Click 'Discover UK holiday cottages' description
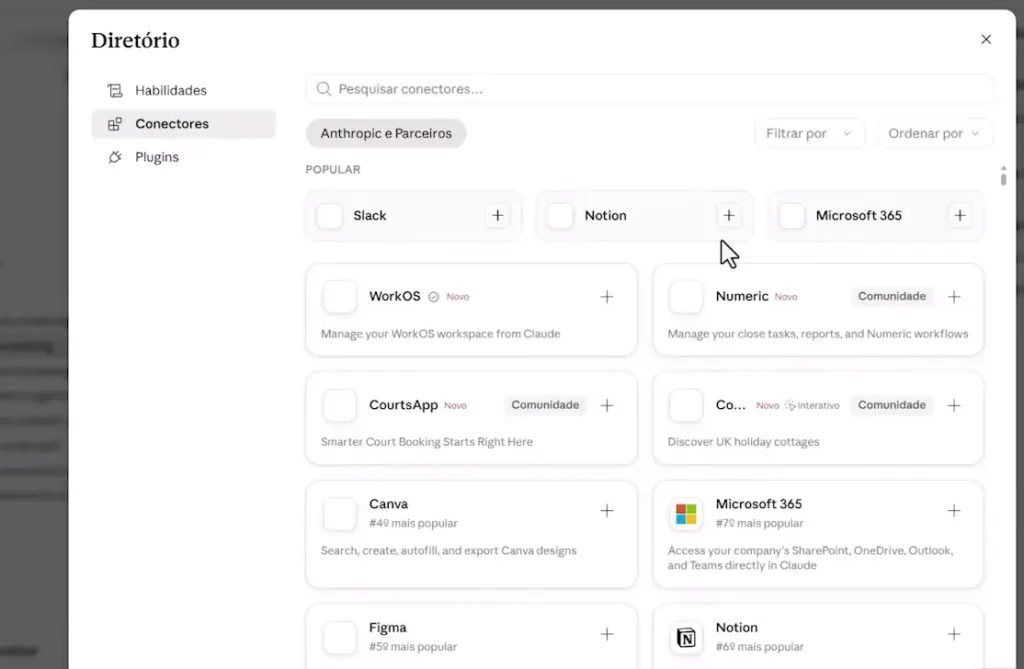 pos(743,442)
